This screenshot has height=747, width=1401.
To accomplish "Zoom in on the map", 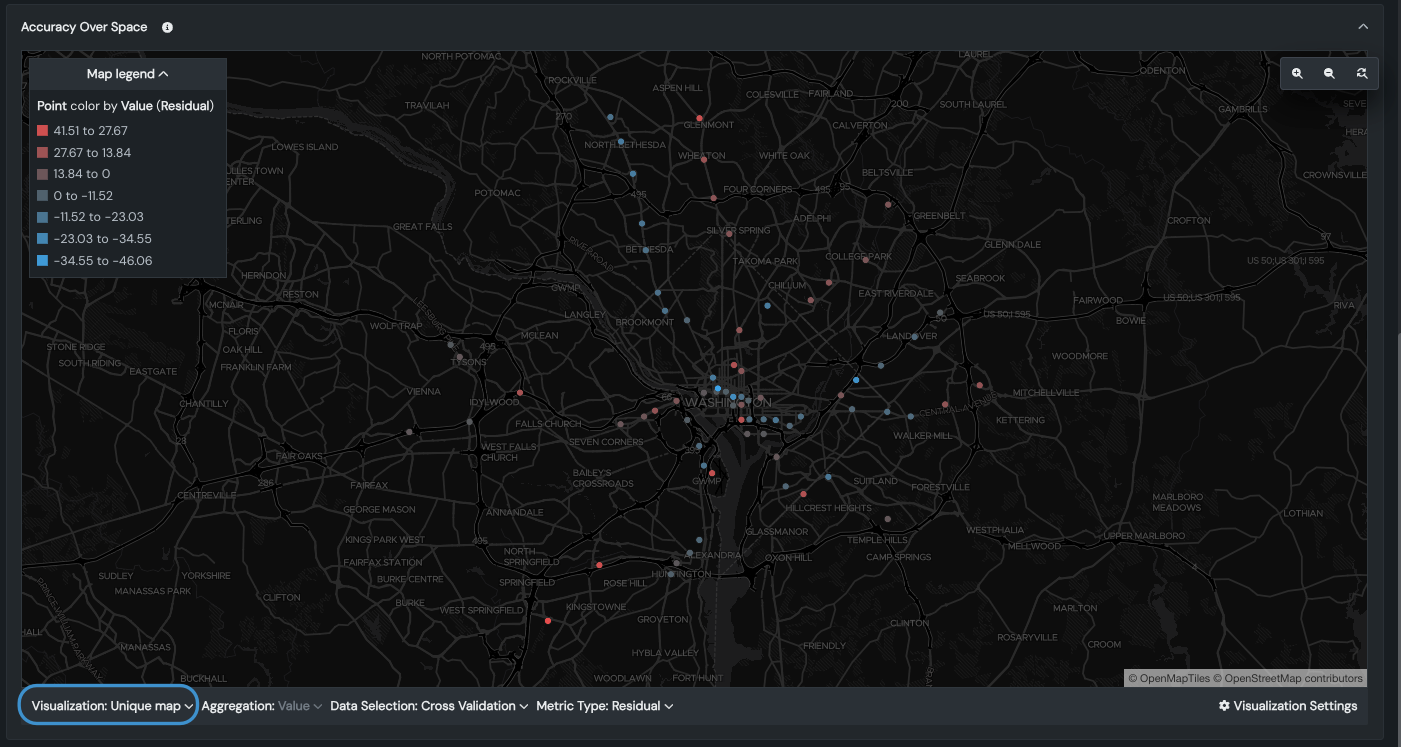I will tap(1297, 74).
